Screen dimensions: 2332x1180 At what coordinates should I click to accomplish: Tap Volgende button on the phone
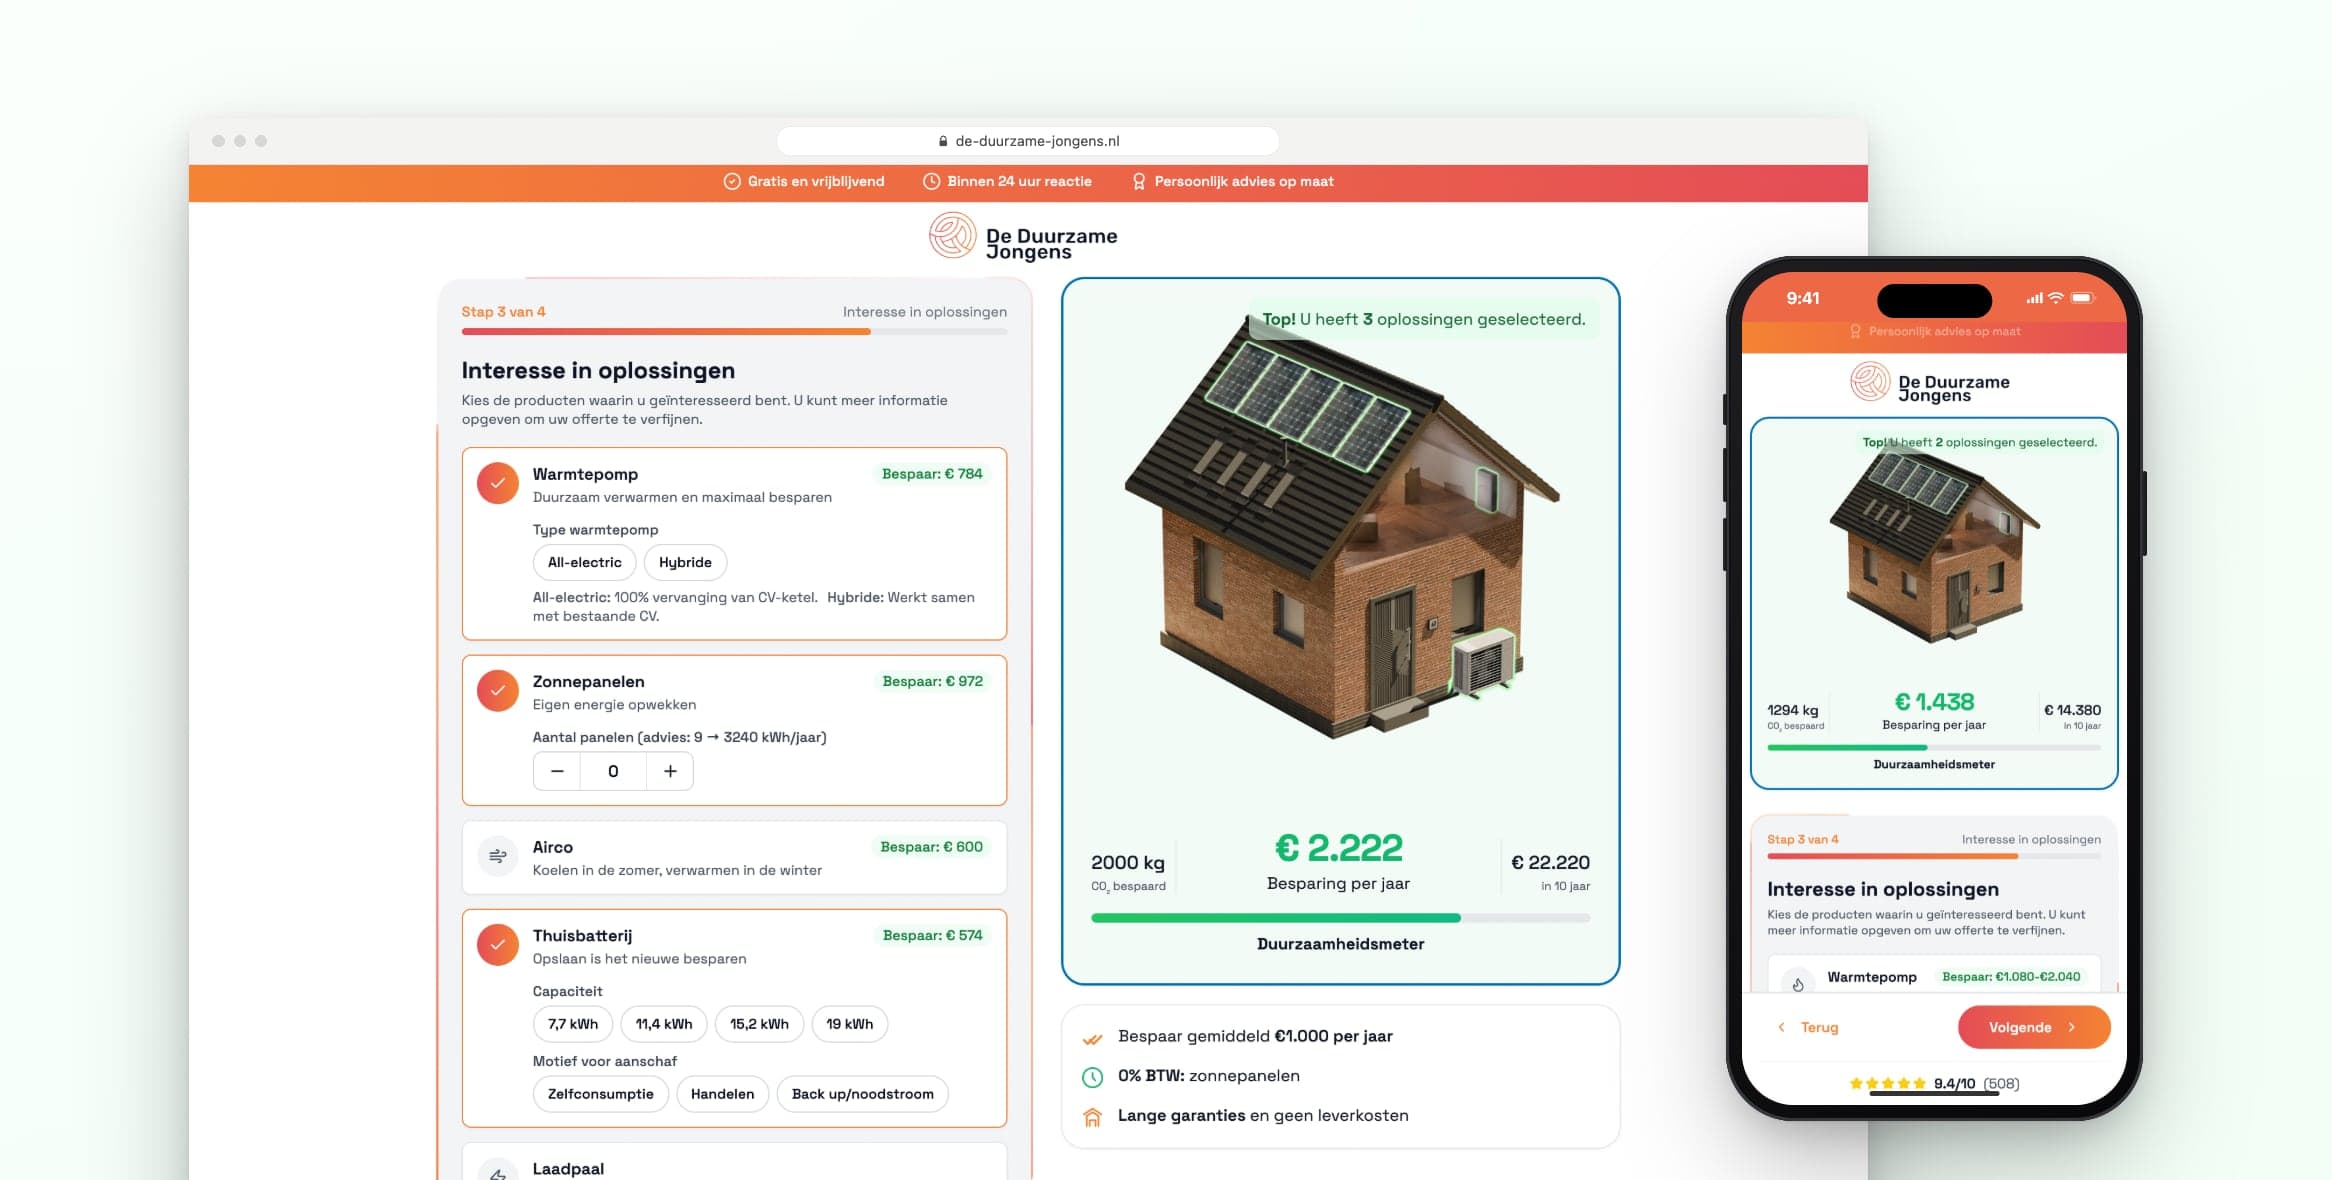click(x=2034, y=1027)
